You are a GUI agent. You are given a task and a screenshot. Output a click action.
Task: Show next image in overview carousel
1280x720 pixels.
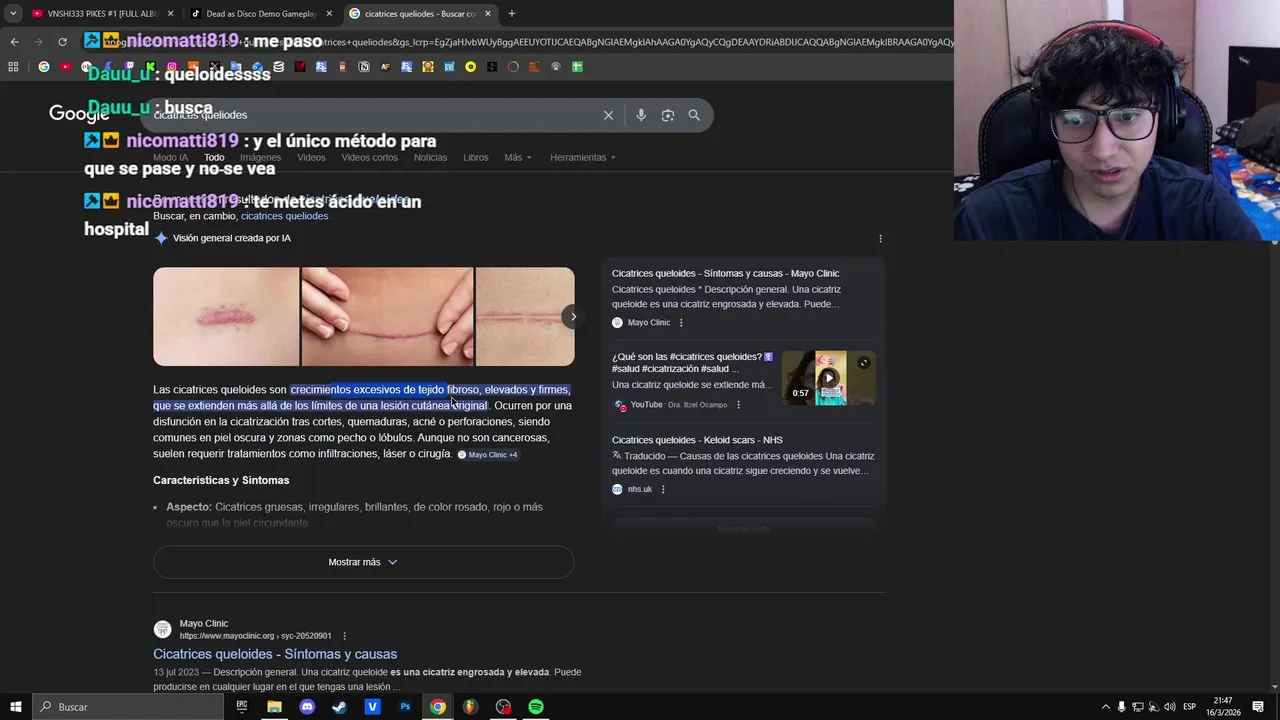(x=573, y=317)
